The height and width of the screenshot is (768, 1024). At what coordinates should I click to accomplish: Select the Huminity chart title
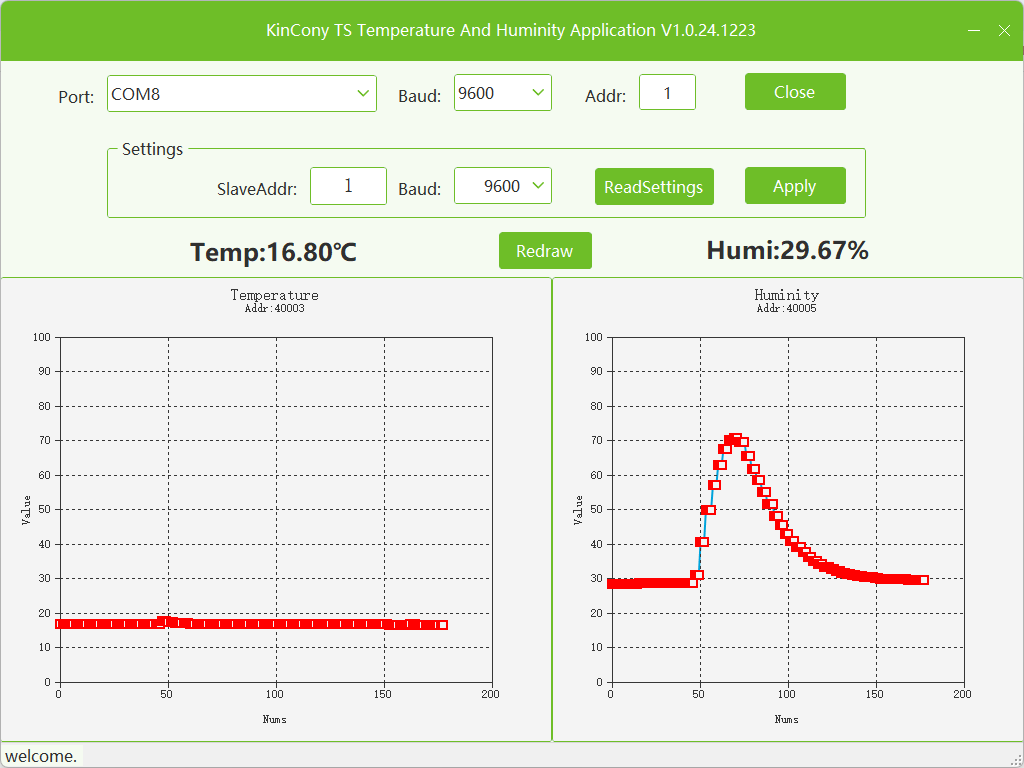(x=786, y=295)
